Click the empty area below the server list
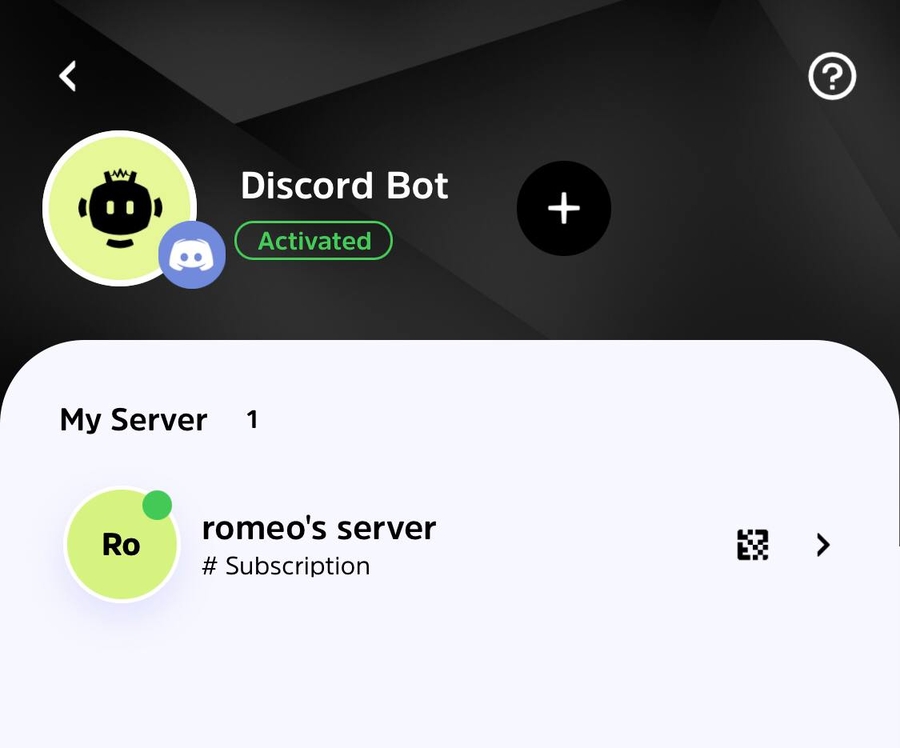 tap(450, 680)
